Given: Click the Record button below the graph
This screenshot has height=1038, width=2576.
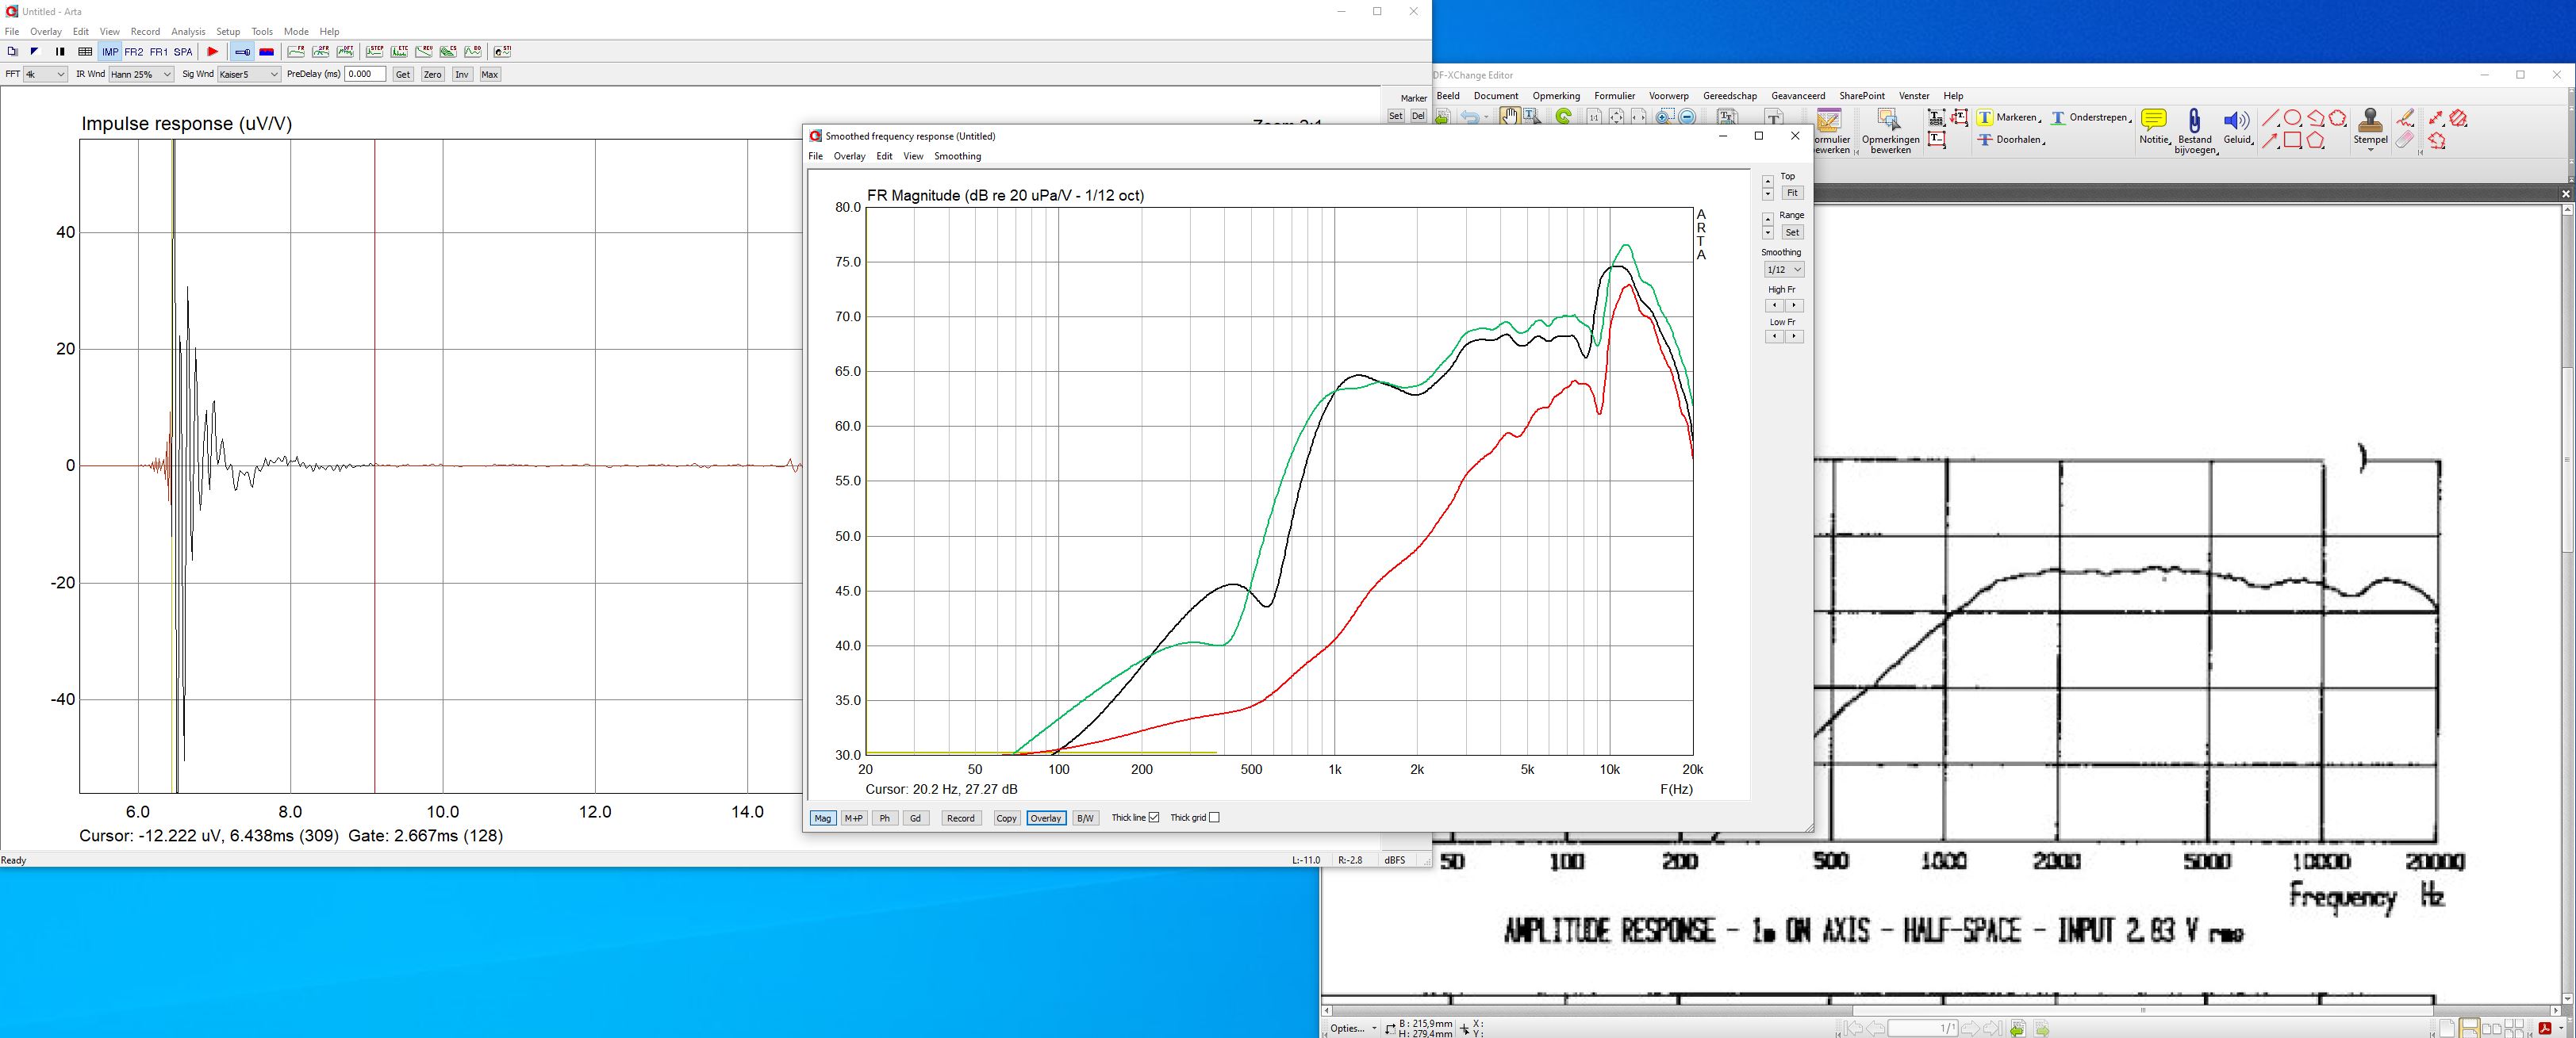Looking at the screenshot, I should (961, 818).
